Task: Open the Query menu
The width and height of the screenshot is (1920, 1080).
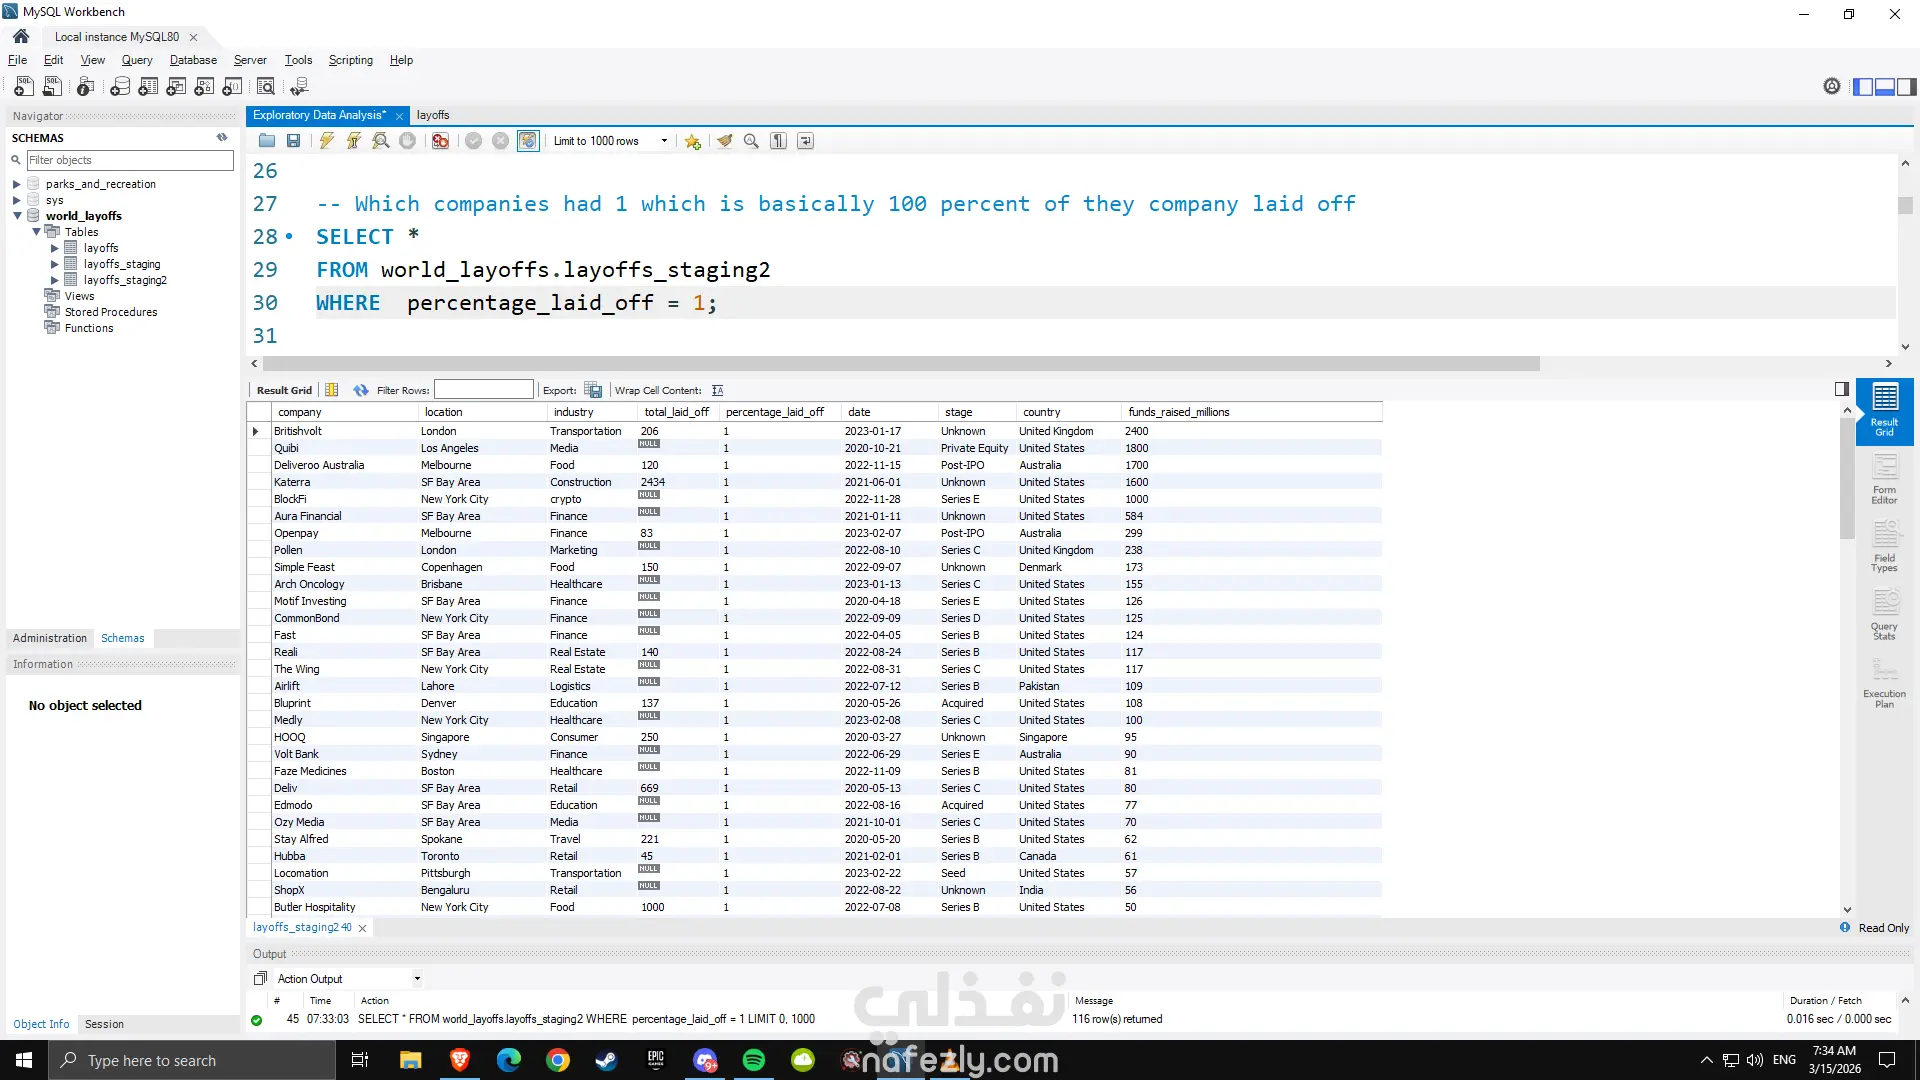Action: 137,60
